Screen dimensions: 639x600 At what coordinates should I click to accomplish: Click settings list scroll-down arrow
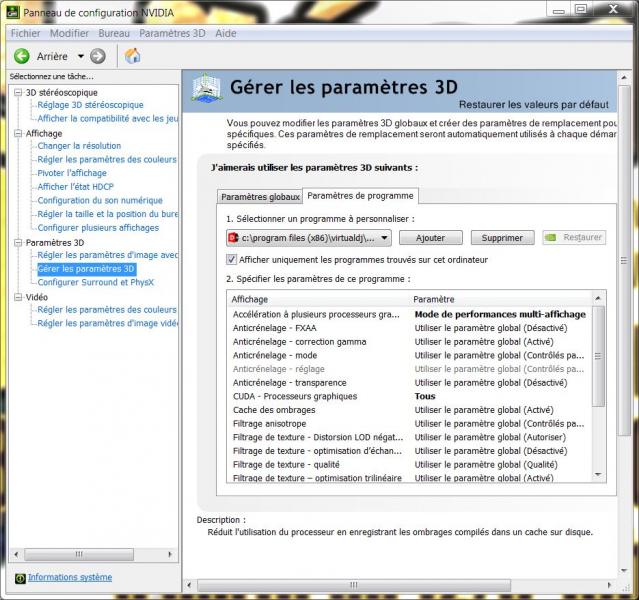coord(598,474)
